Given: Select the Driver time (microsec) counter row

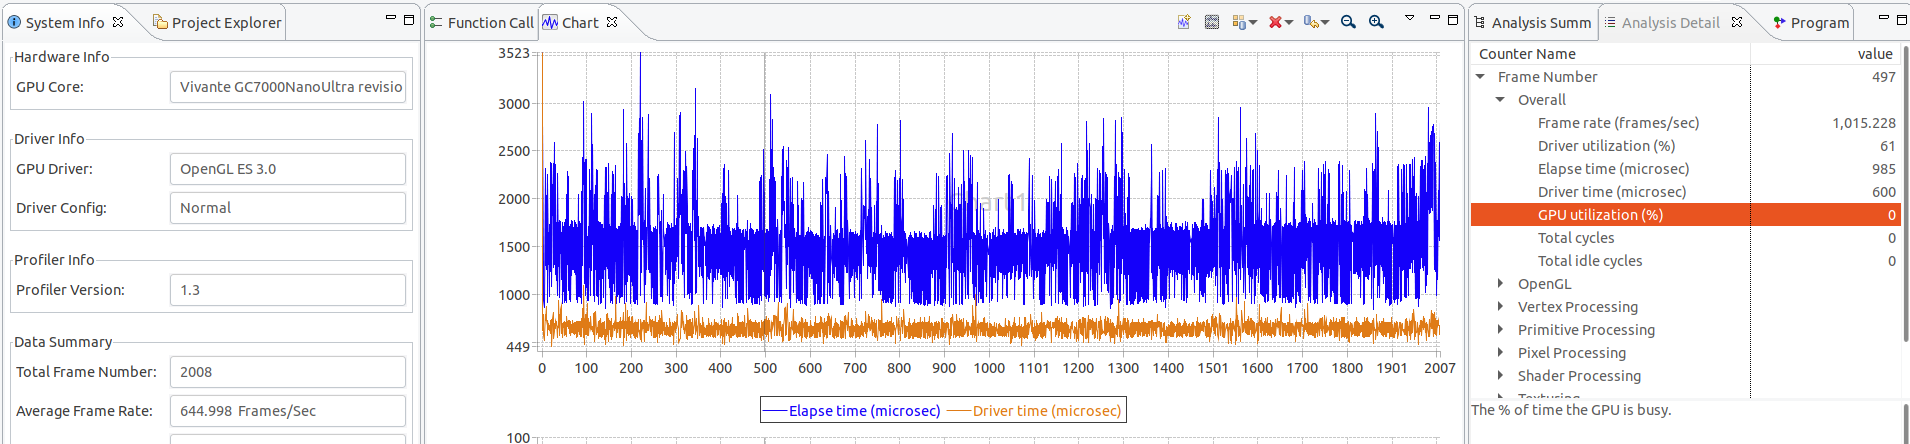Looking at the screenshot, I should (1685, 192).
